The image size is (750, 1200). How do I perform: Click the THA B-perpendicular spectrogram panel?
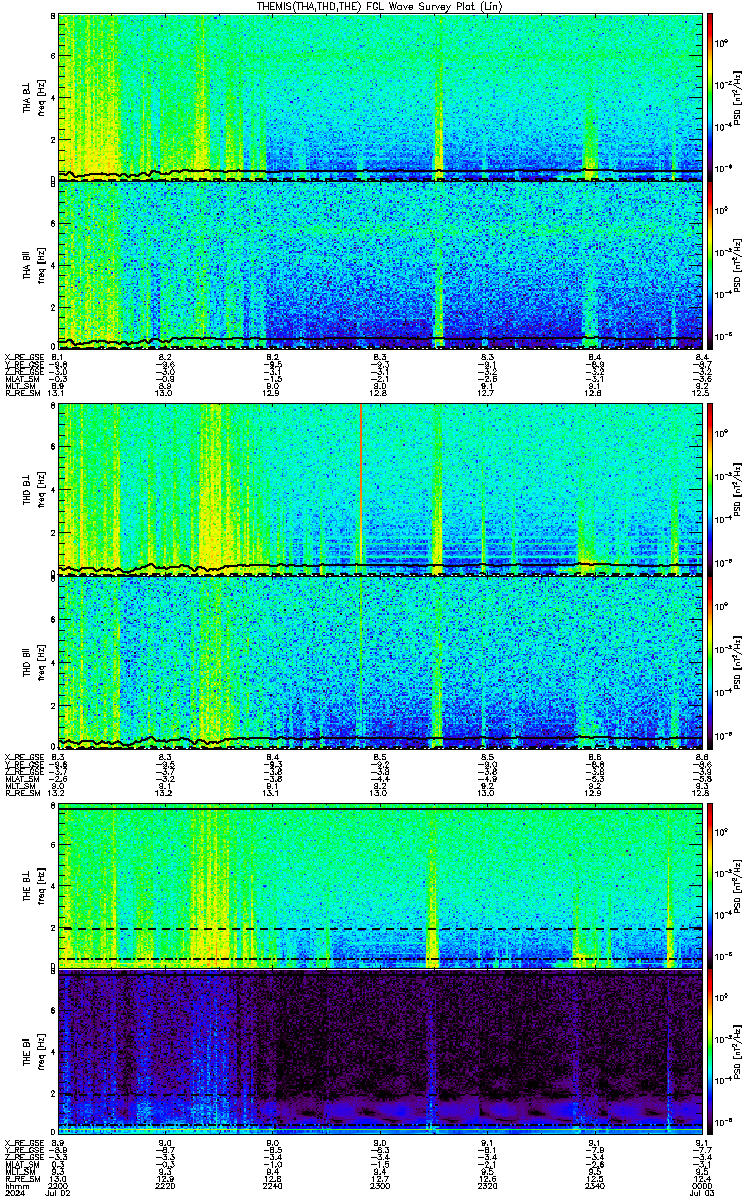click(379, 97)
